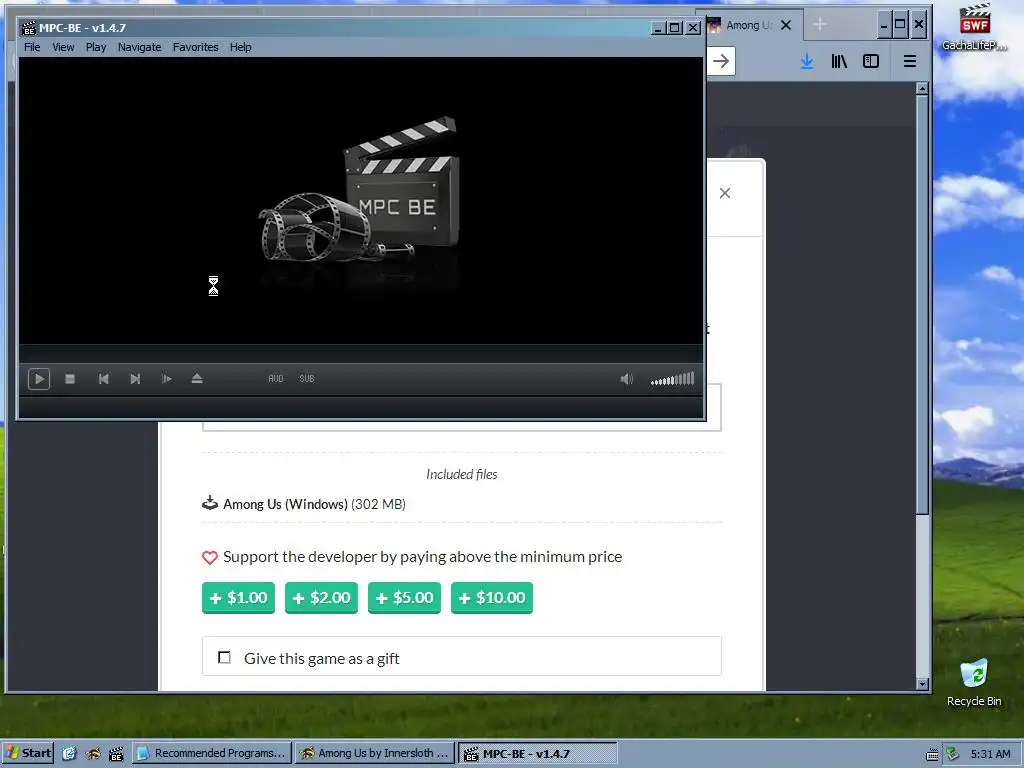The image size is (1024, 768).
Task: Open the View menu in MPC-BE
Action: (x=63, y=47)
